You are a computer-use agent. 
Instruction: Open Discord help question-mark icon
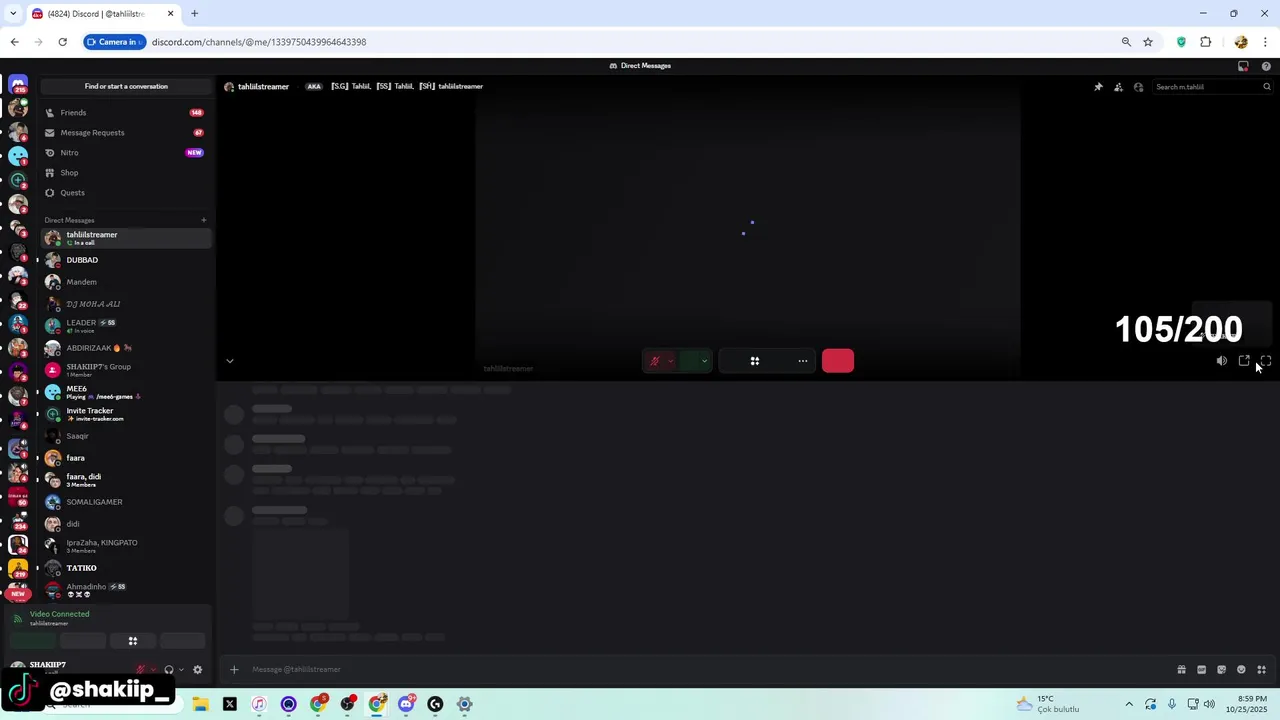pyautogui.click(x=1266, y=66)
